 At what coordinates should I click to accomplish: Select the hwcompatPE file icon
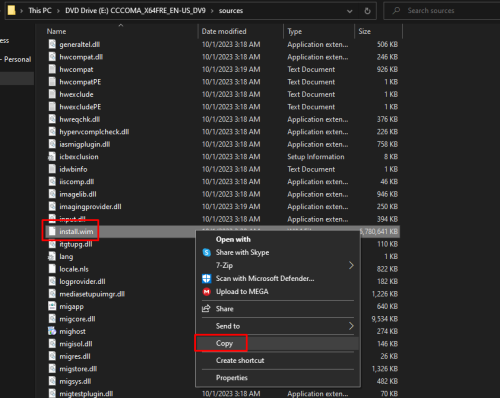click(x=52, y=82)
